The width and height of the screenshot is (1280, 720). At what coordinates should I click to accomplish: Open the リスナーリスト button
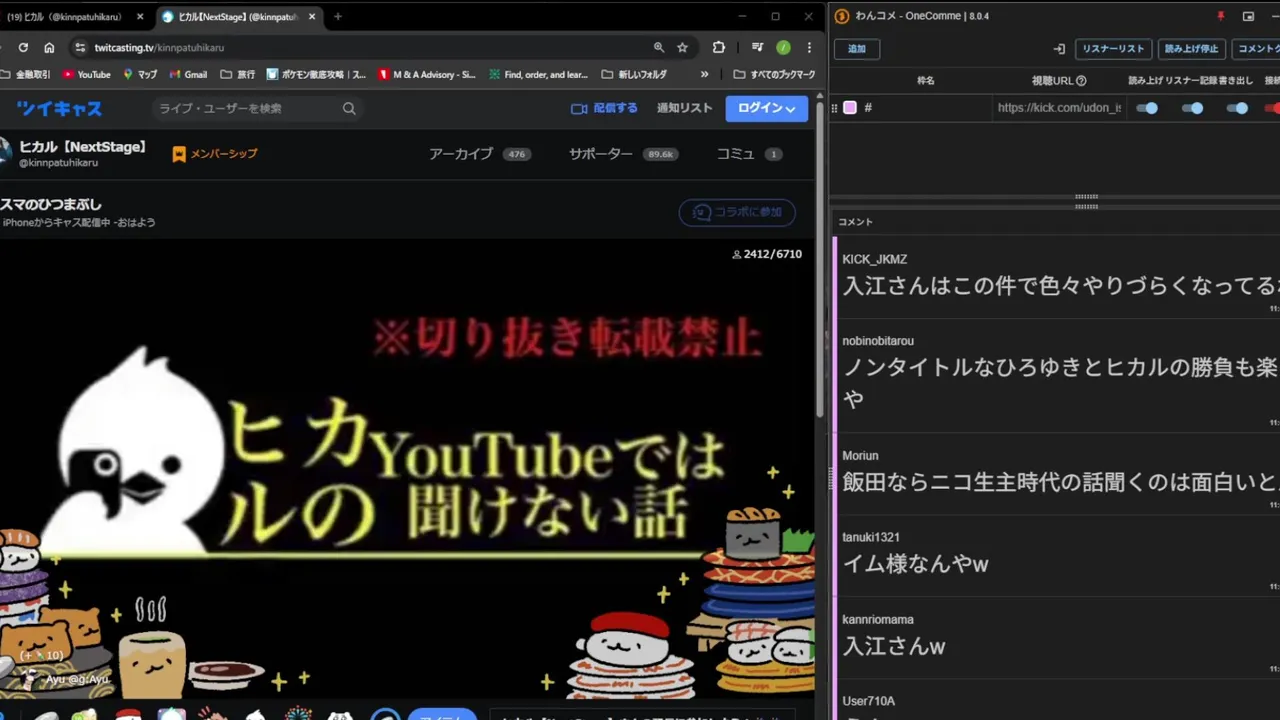tap(1113, 48)
